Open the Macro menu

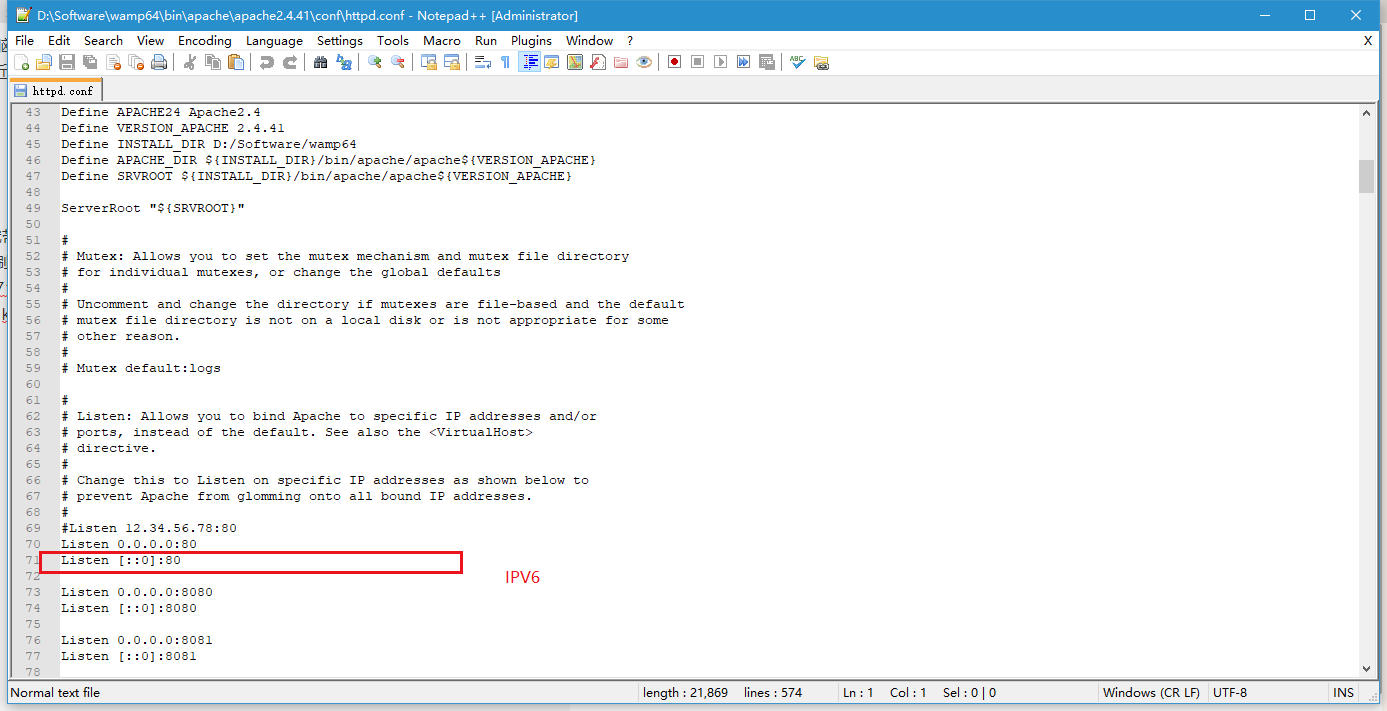pyautogui.click(x=442, y=41)
